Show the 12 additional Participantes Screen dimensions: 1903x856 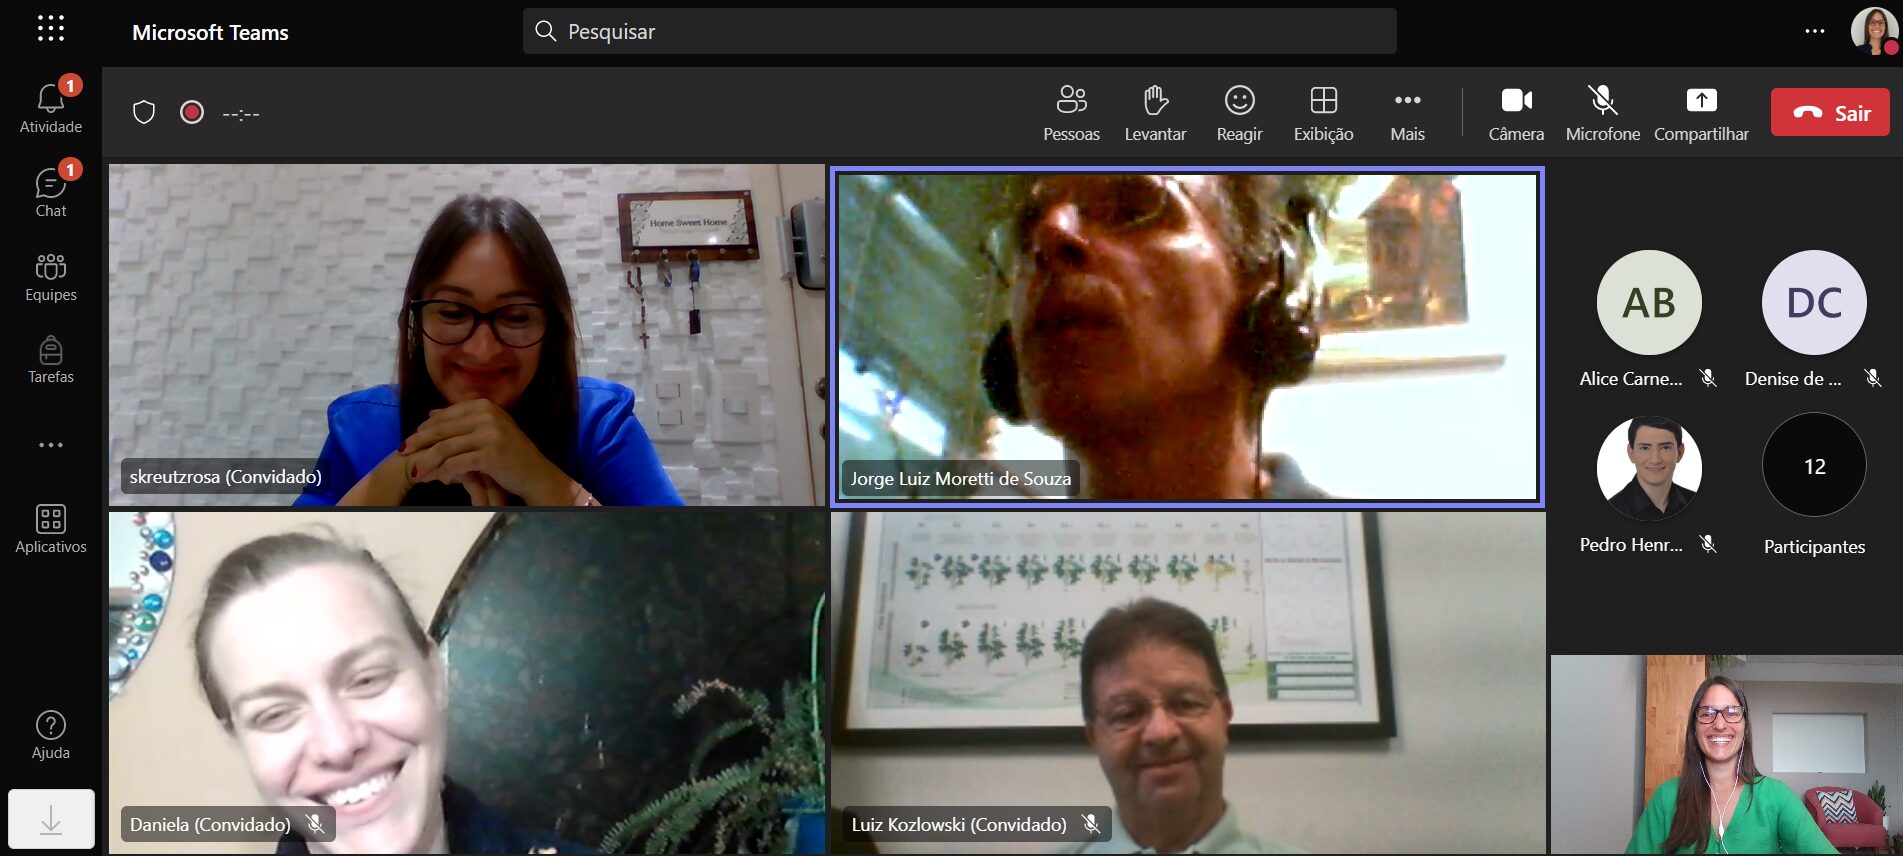(x=1814, y=466)
